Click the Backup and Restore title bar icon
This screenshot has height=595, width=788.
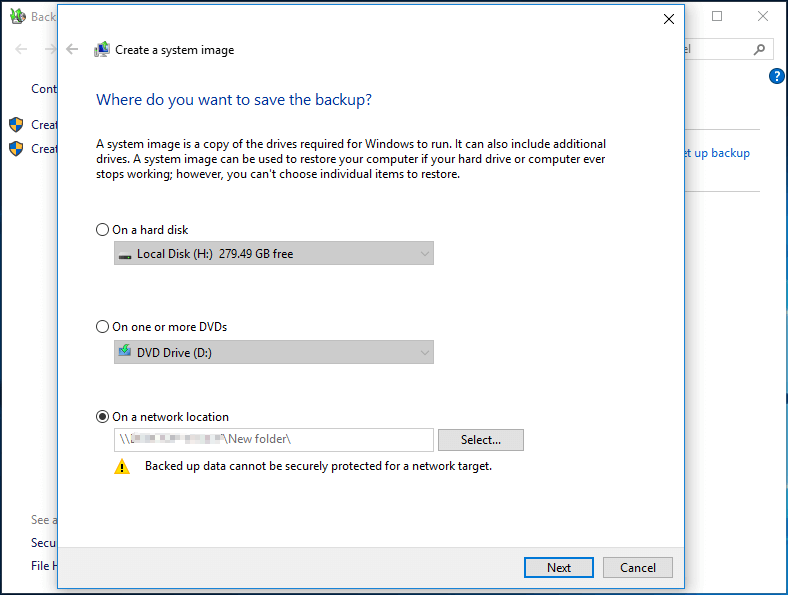click(18, 17)
